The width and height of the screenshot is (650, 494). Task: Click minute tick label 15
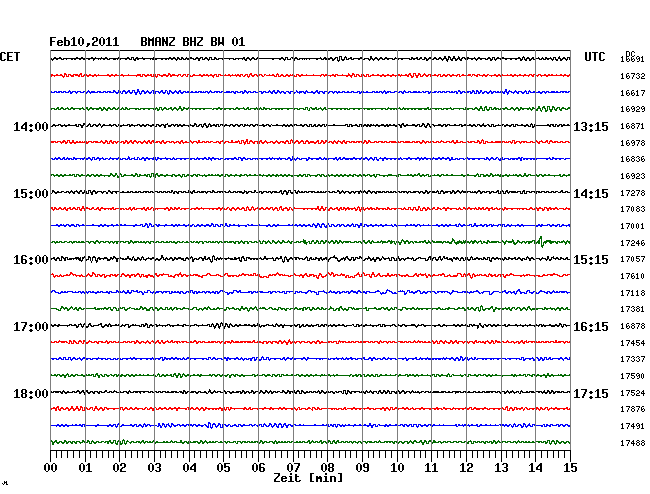tap(570, 468)
